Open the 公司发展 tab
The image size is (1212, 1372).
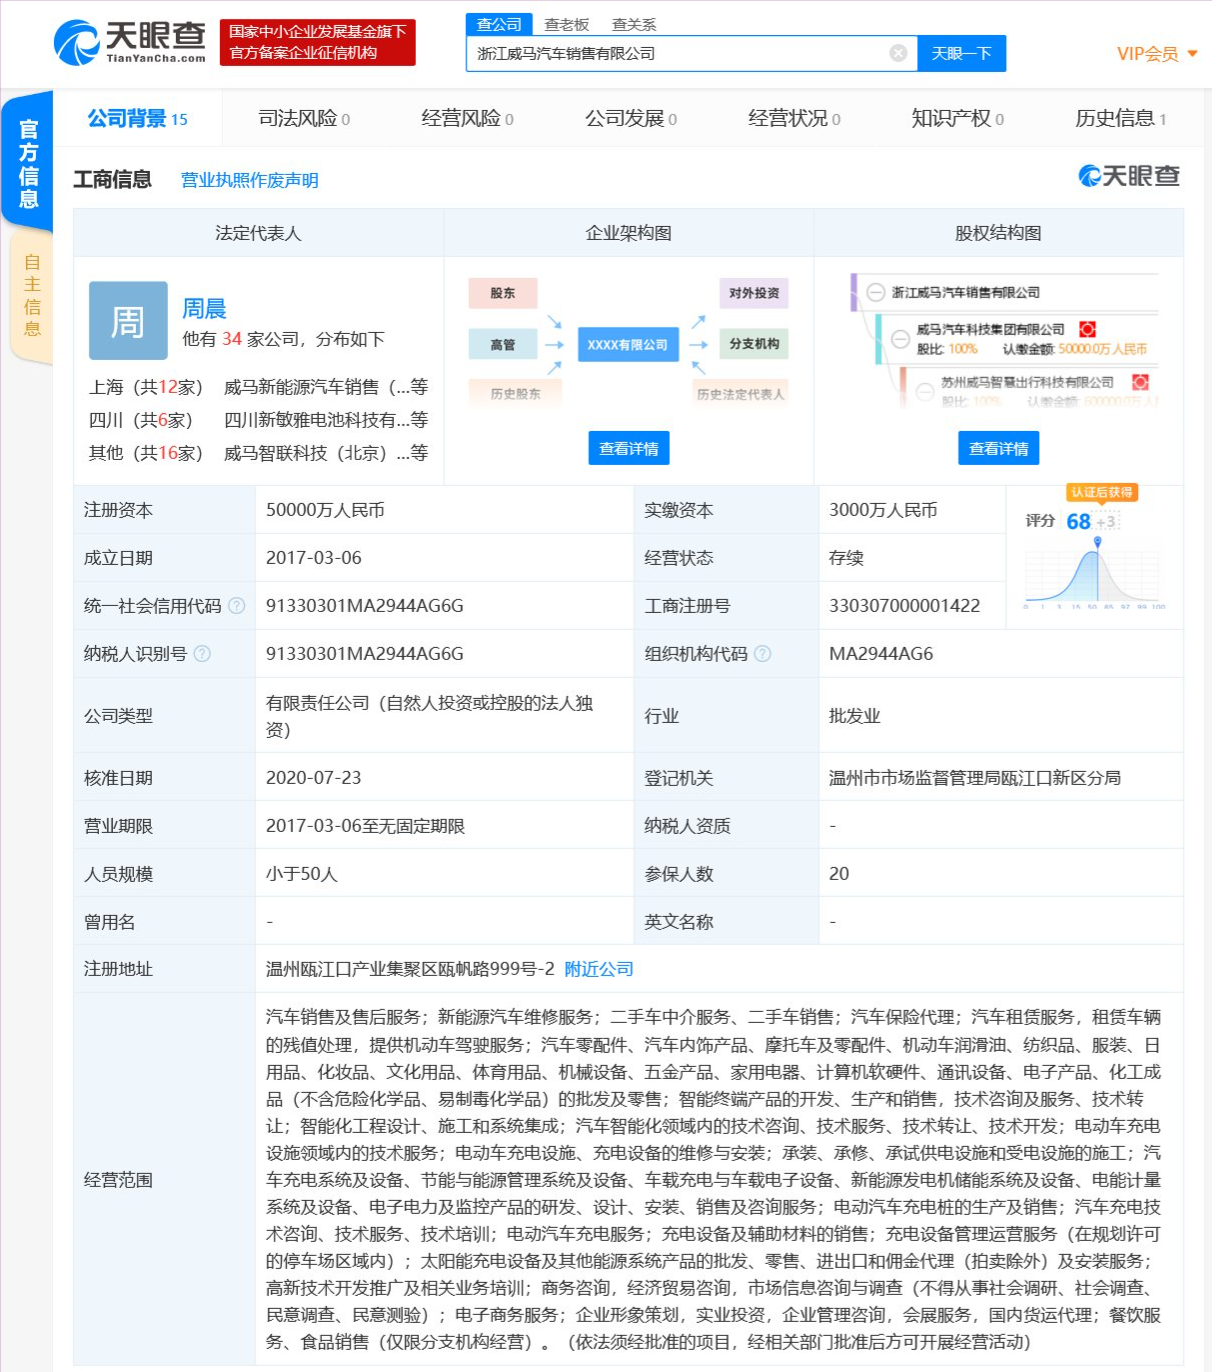point(631,119)
